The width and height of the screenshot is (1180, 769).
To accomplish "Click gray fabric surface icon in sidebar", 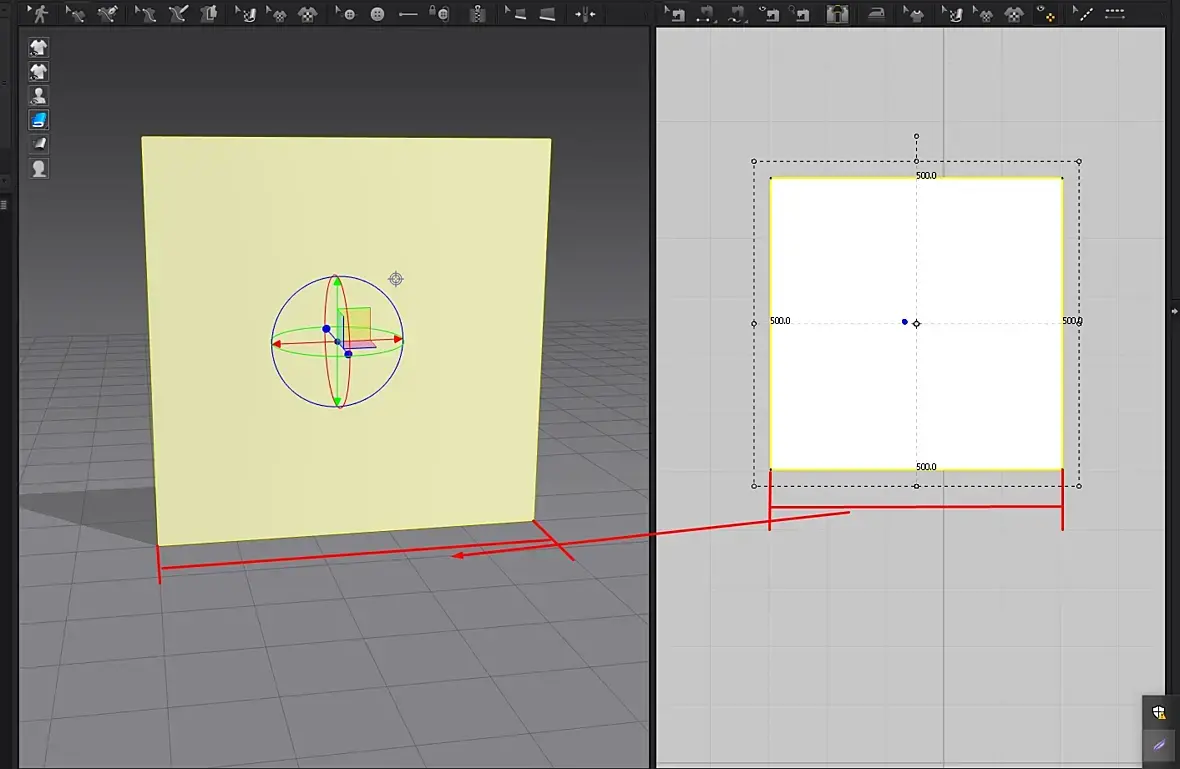I will click(38, 144).
